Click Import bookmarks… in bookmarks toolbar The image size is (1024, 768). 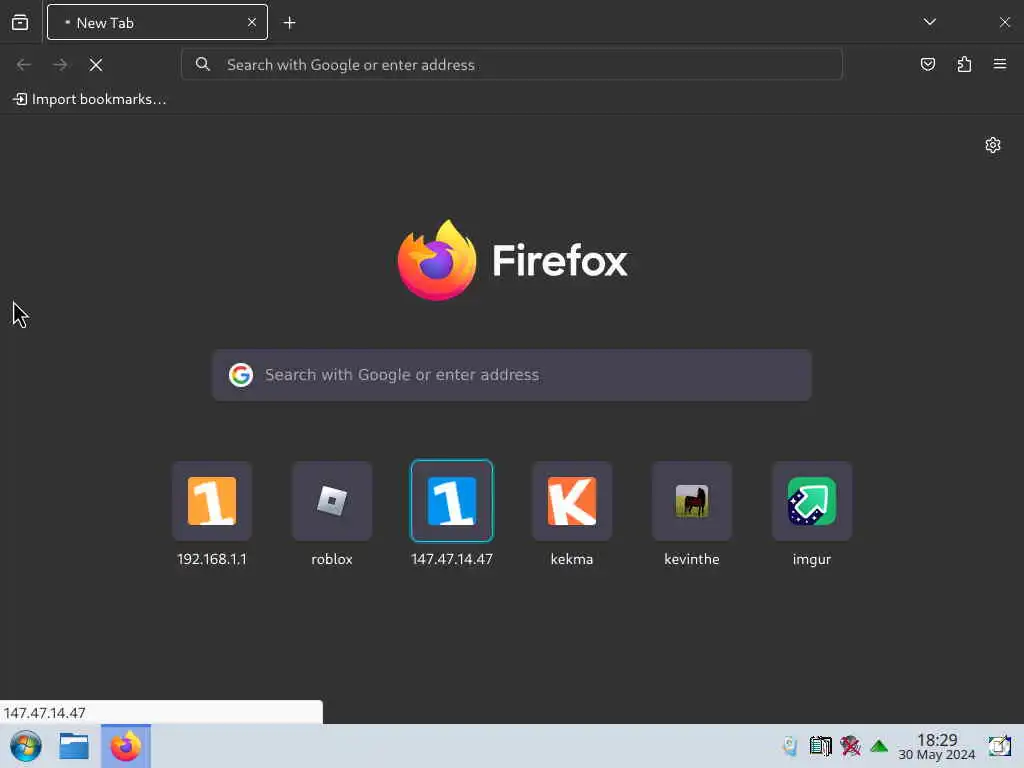pos(89,99)
